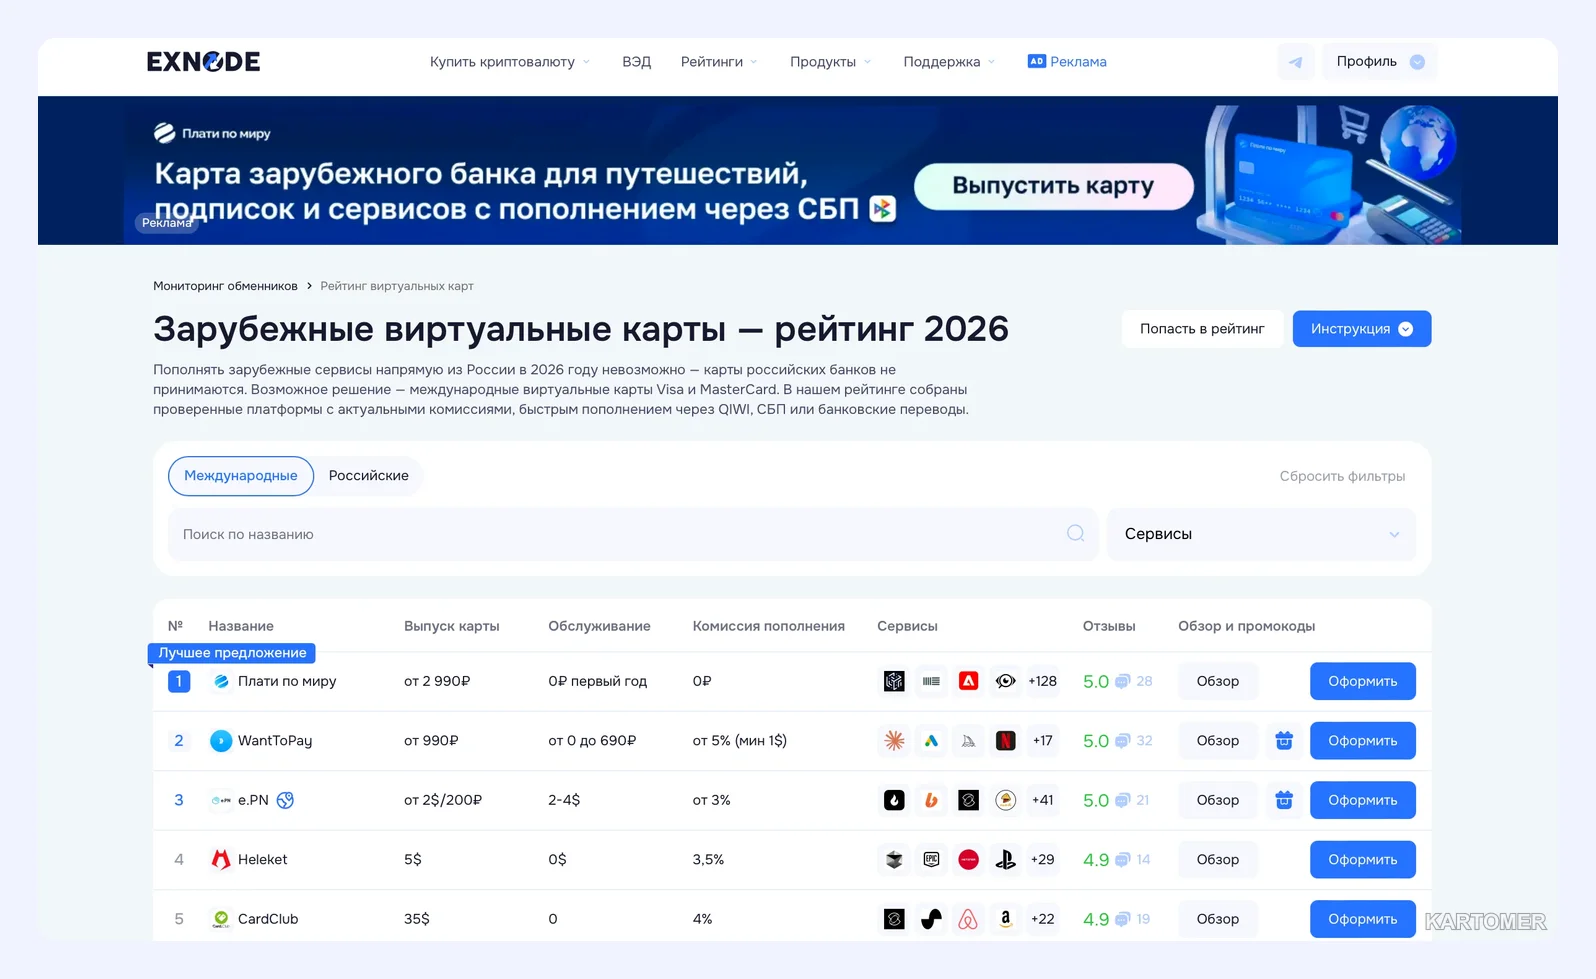Click the EXNODE logo
Viewport: 1596px width, 979px height.
(x=203, y=62)
